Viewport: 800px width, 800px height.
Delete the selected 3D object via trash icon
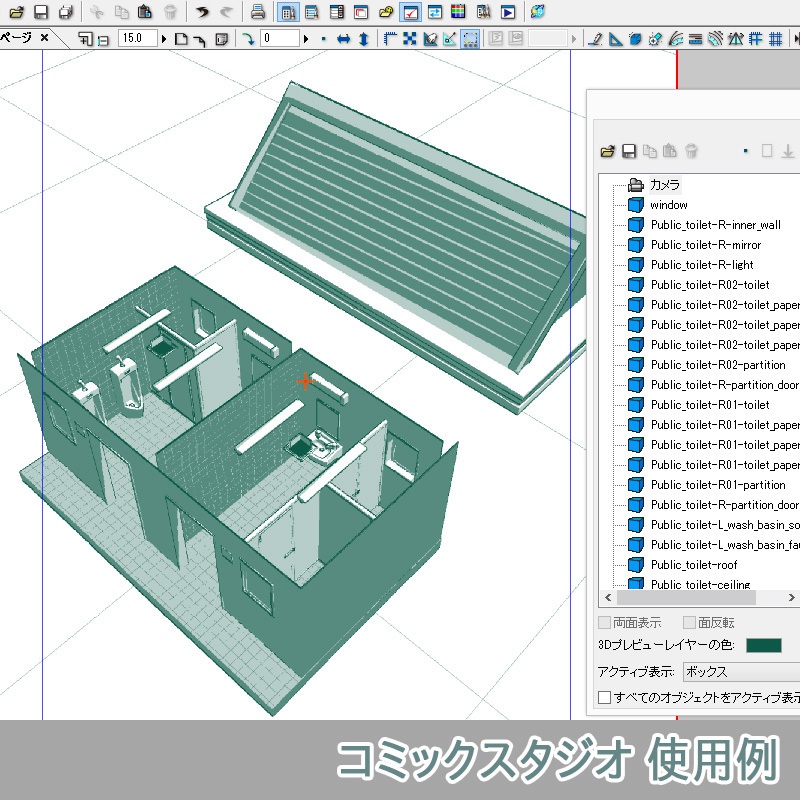click(690, 151)
